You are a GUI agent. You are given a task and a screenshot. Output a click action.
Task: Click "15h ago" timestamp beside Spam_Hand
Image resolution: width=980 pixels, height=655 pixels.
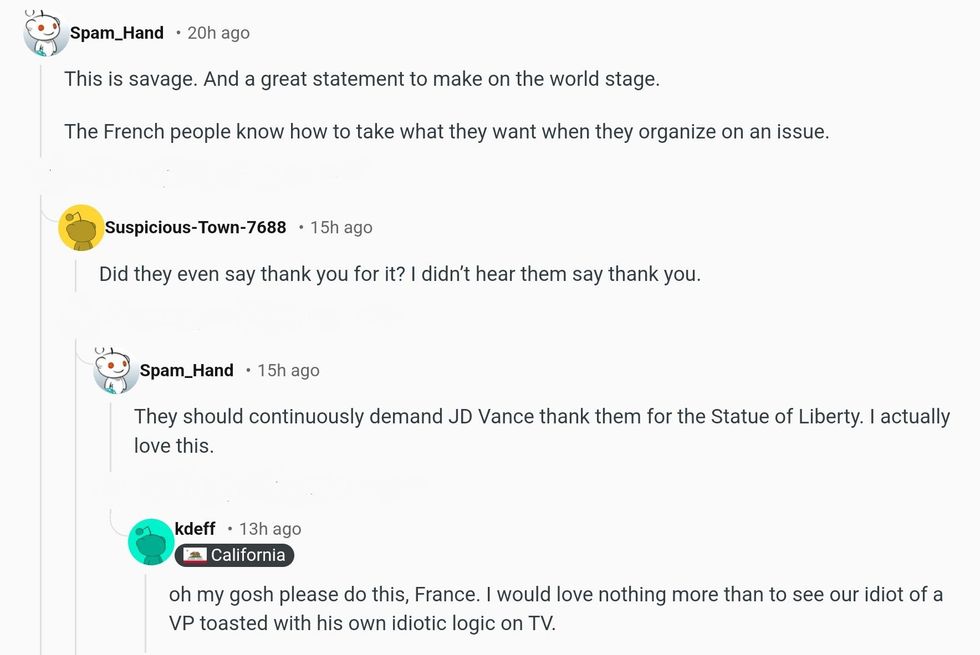(288, 370)
